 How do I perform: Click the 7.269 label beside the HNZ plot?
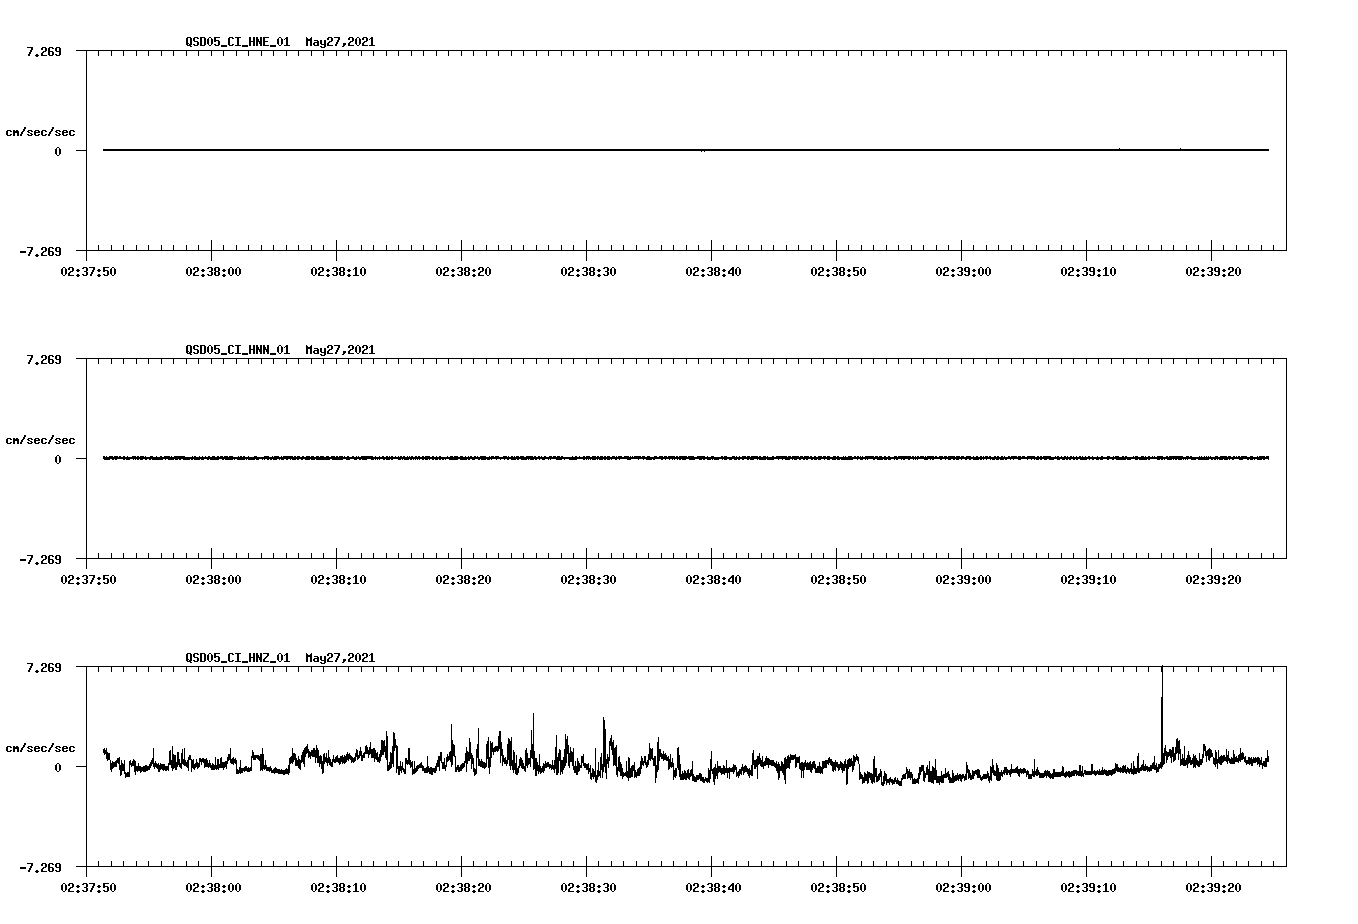[x=44, y=667]
